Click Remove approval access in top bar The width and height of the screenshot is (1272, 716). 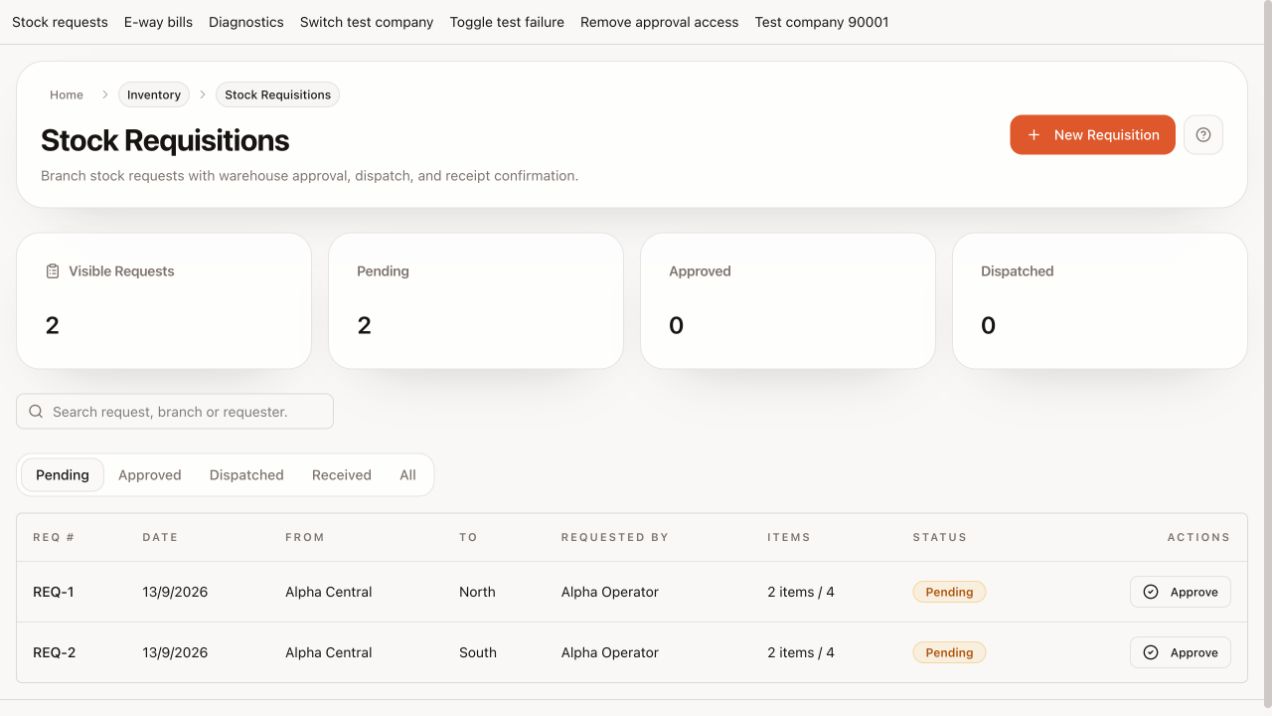tap(659, 22)
